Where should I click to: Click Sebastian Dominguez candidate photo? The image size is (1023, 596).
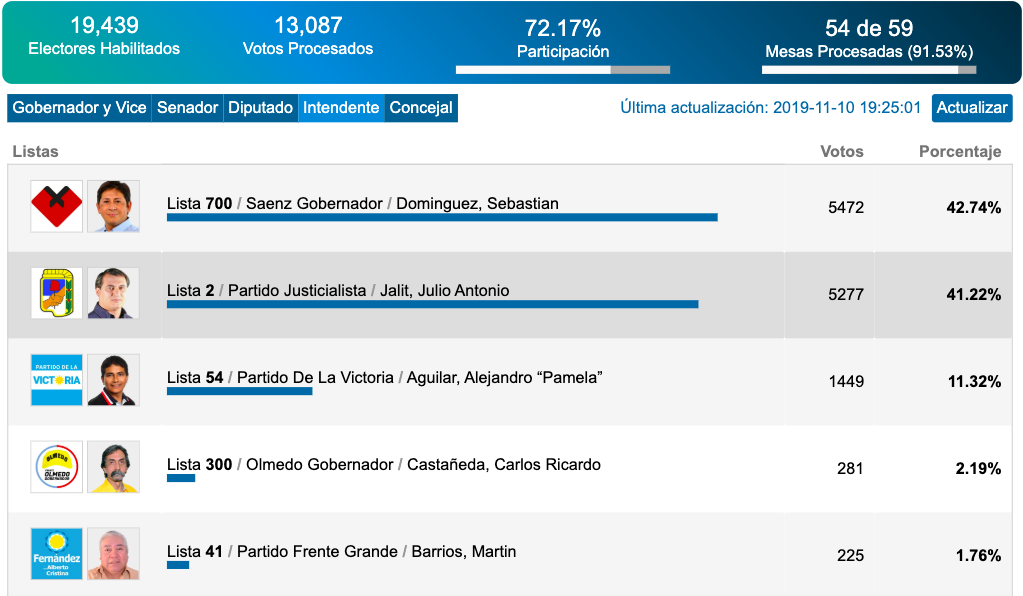click(x=113, y=207)
